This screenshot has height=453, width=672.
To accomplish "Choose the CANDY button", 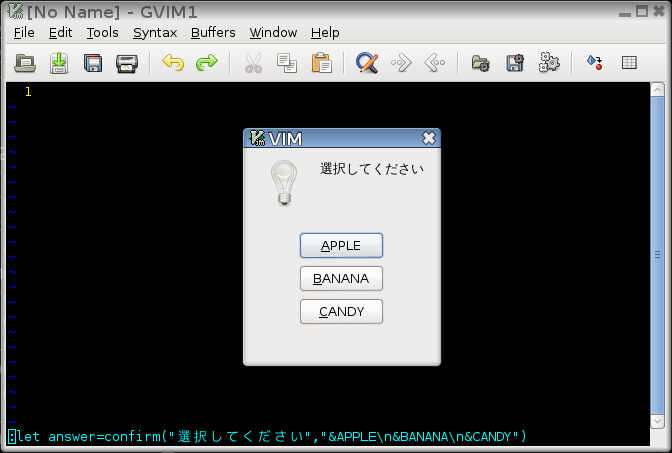I will (341, 312).
